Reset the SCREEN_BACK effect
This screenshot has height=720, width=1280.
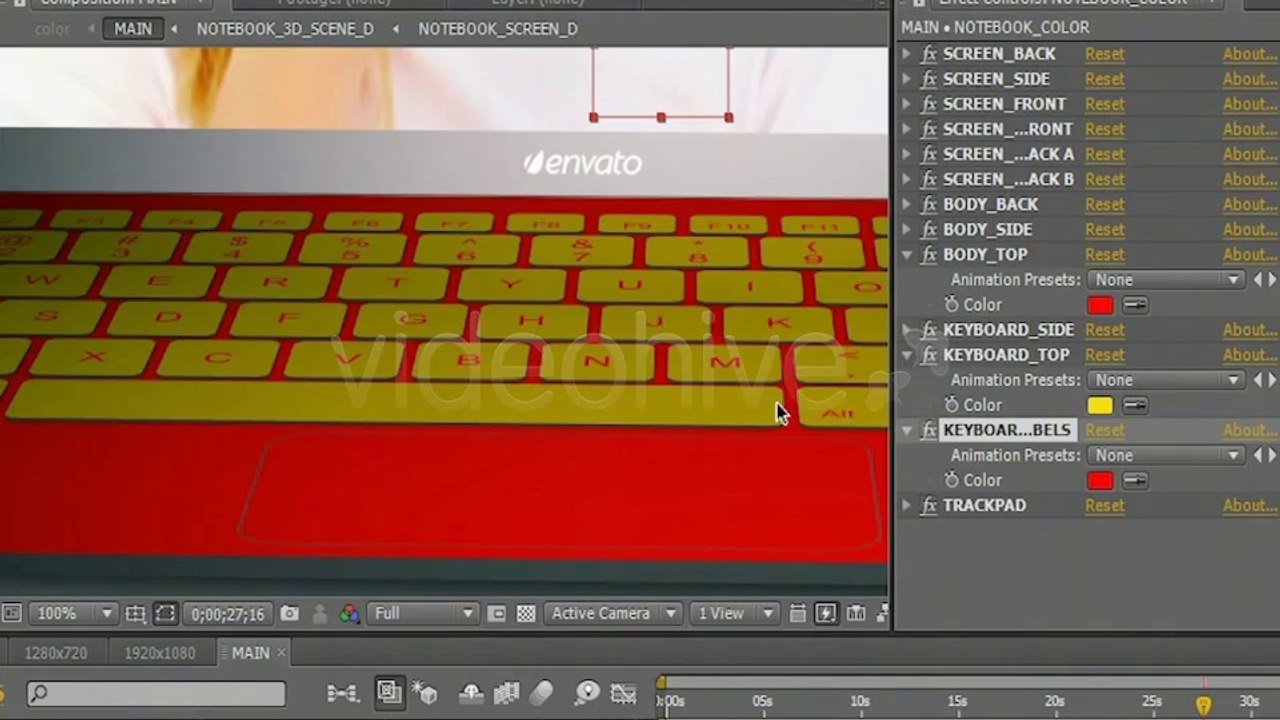click(x=1105, y=54)
